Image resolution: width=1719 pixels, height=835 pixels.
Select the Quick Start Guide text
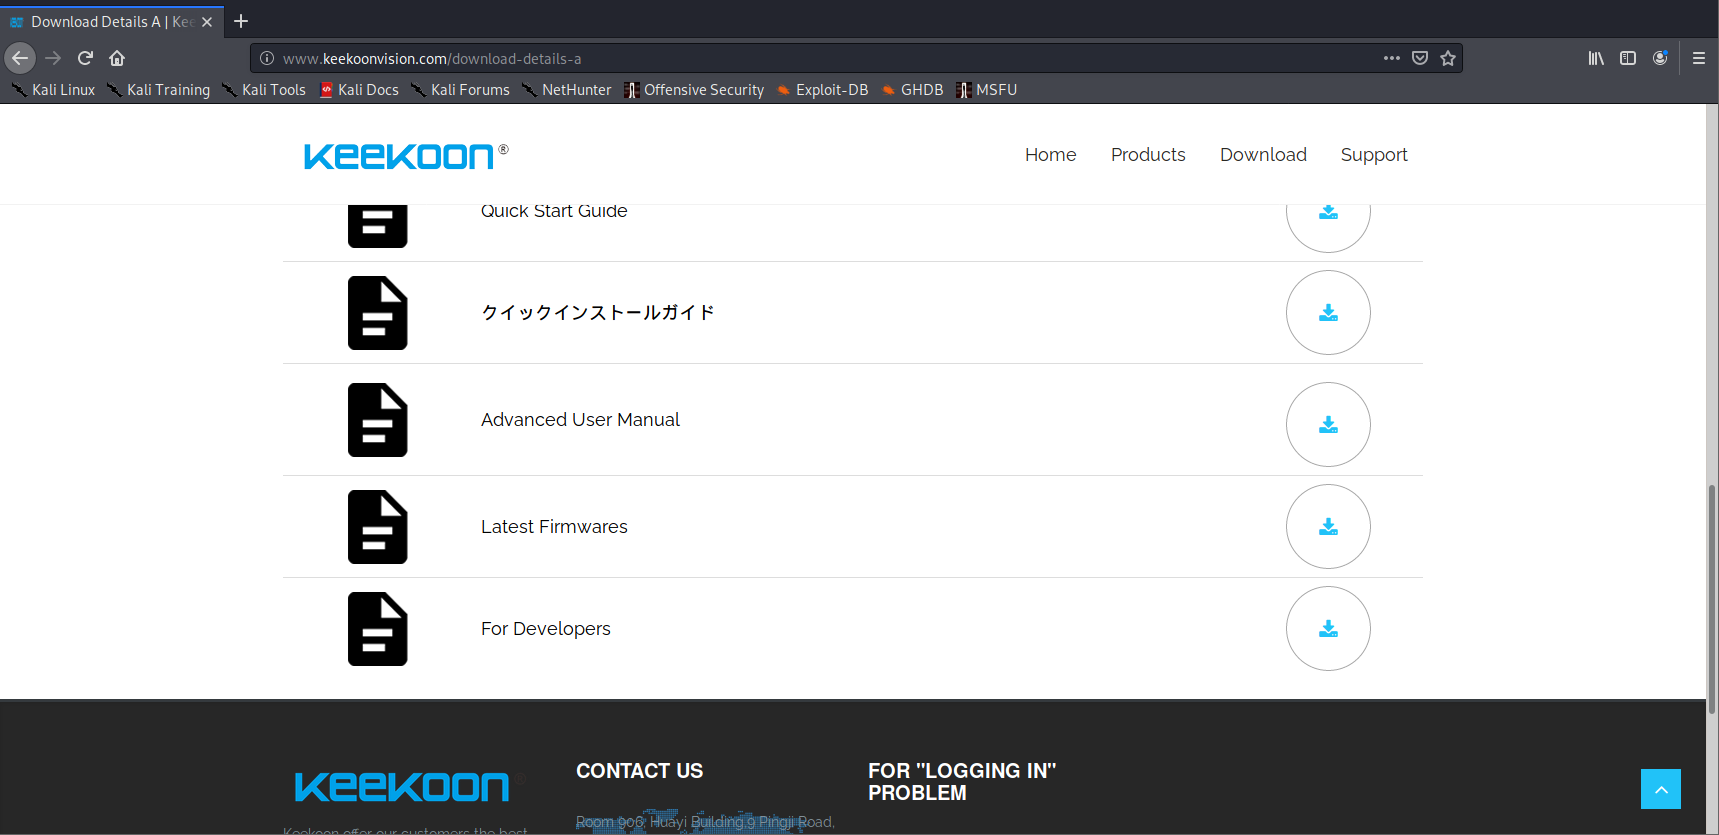(554, 211)
